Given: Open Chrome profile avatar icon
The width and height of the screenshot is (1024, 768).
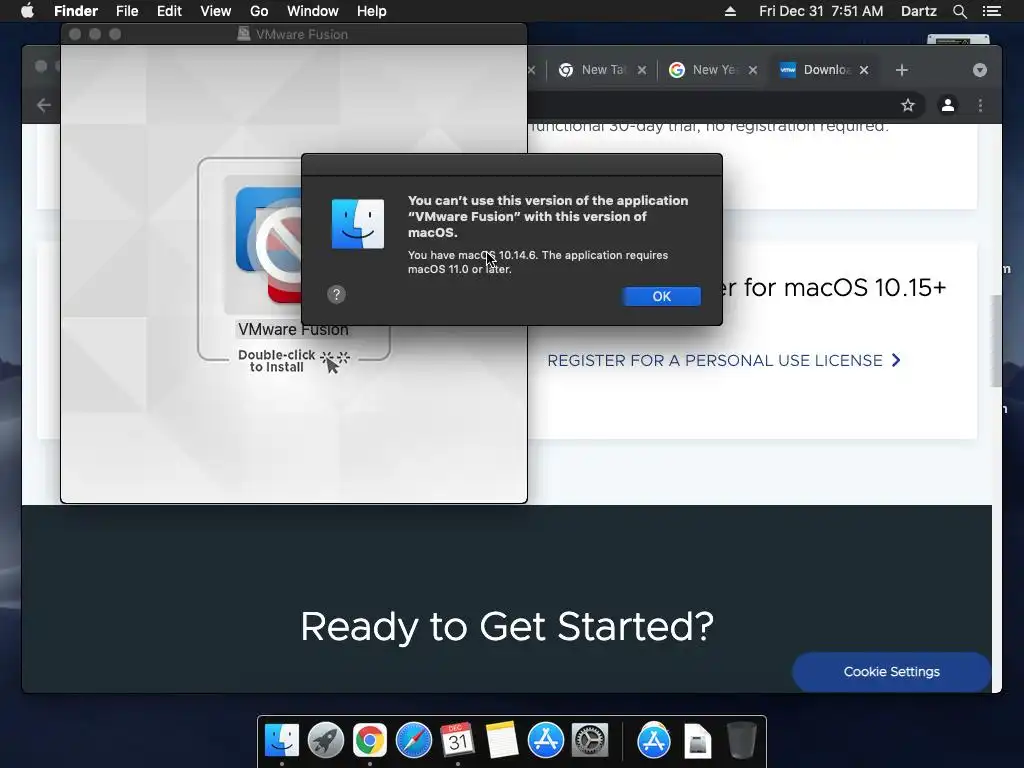Looking at the screenshot, I should pyautogui.click(x=948, y=105).
